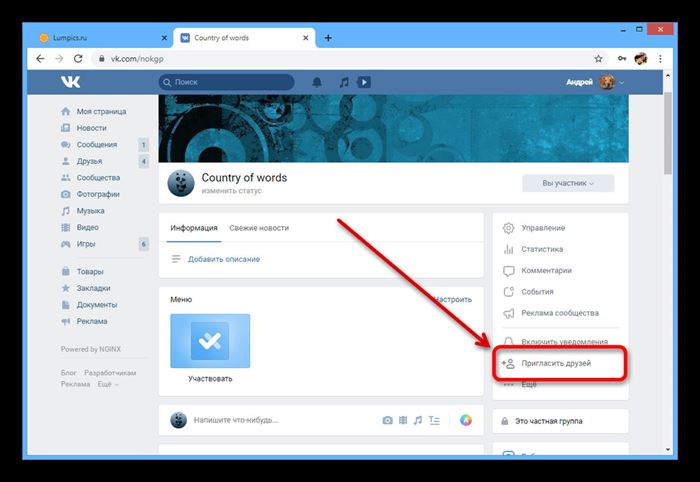Open Закладки in sidebar
The height and width of the screenshot is (482, 700).
[x=93, y=288]
